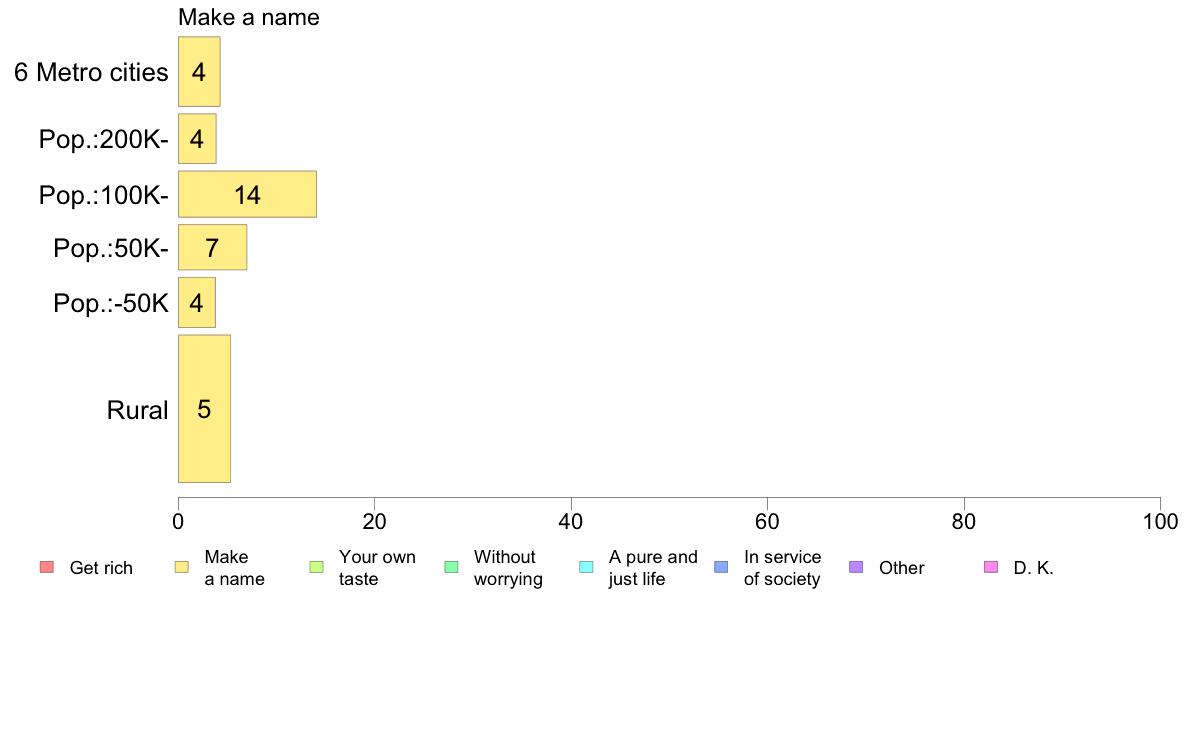
Task: Click the blue In service of society swatch
Action: [x=721, y=568]
